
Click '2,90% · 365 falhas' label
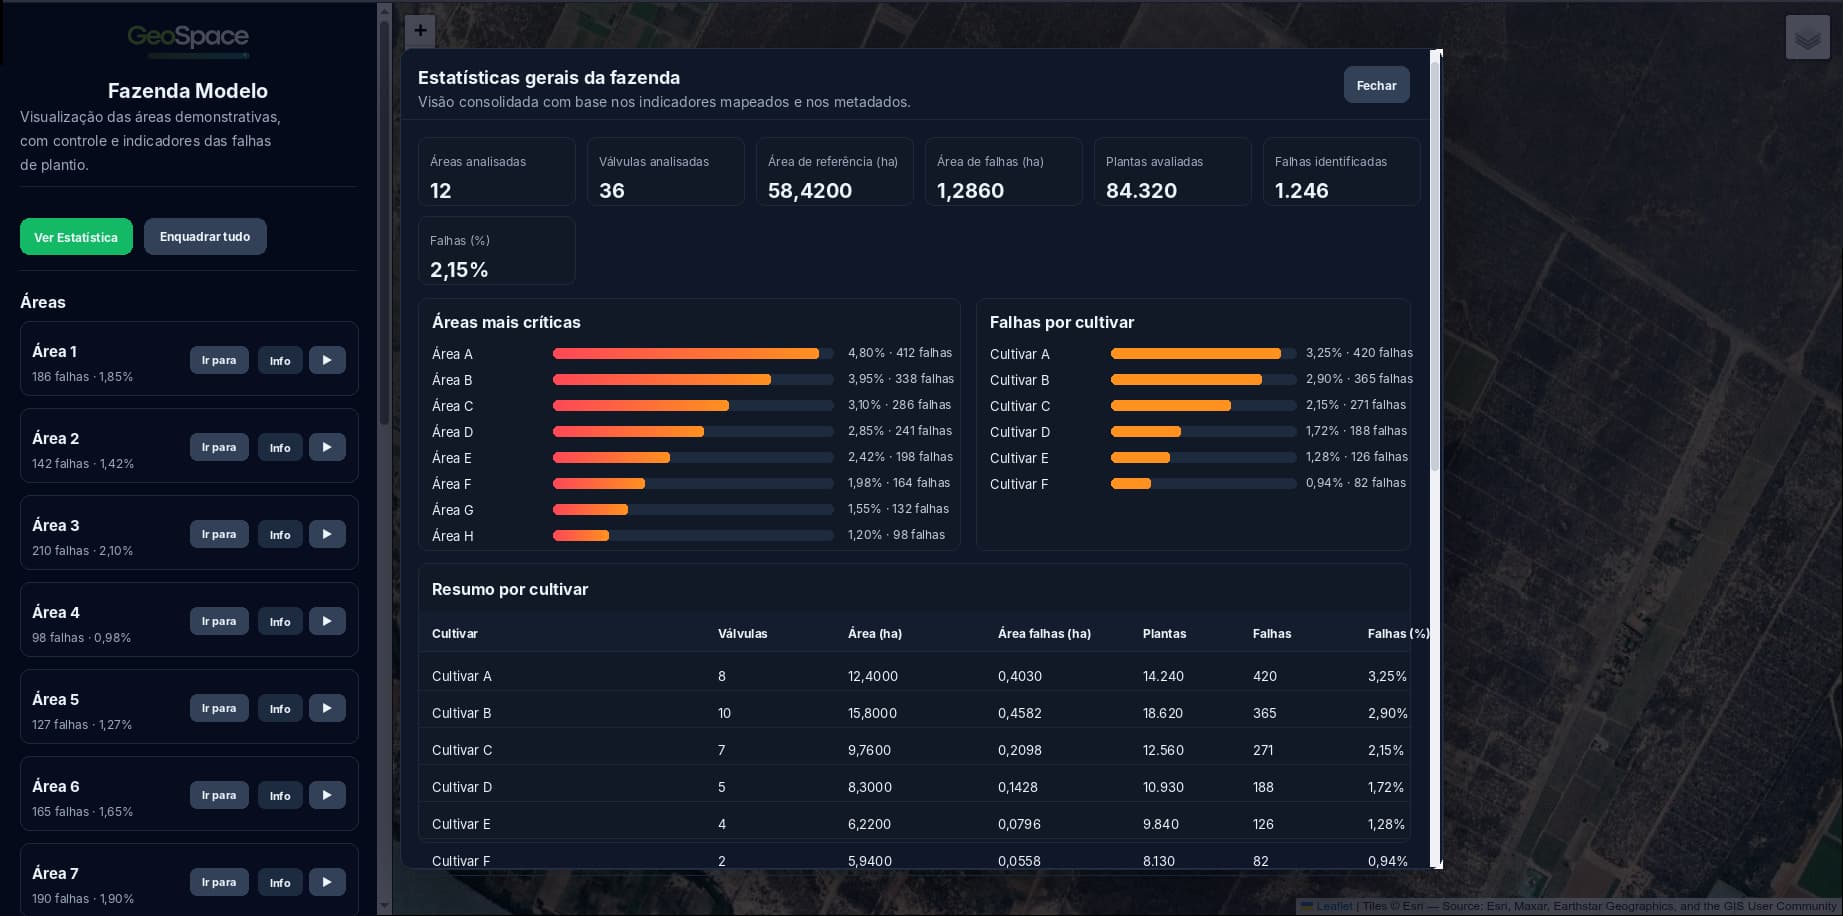click(x=1359, y=379)
